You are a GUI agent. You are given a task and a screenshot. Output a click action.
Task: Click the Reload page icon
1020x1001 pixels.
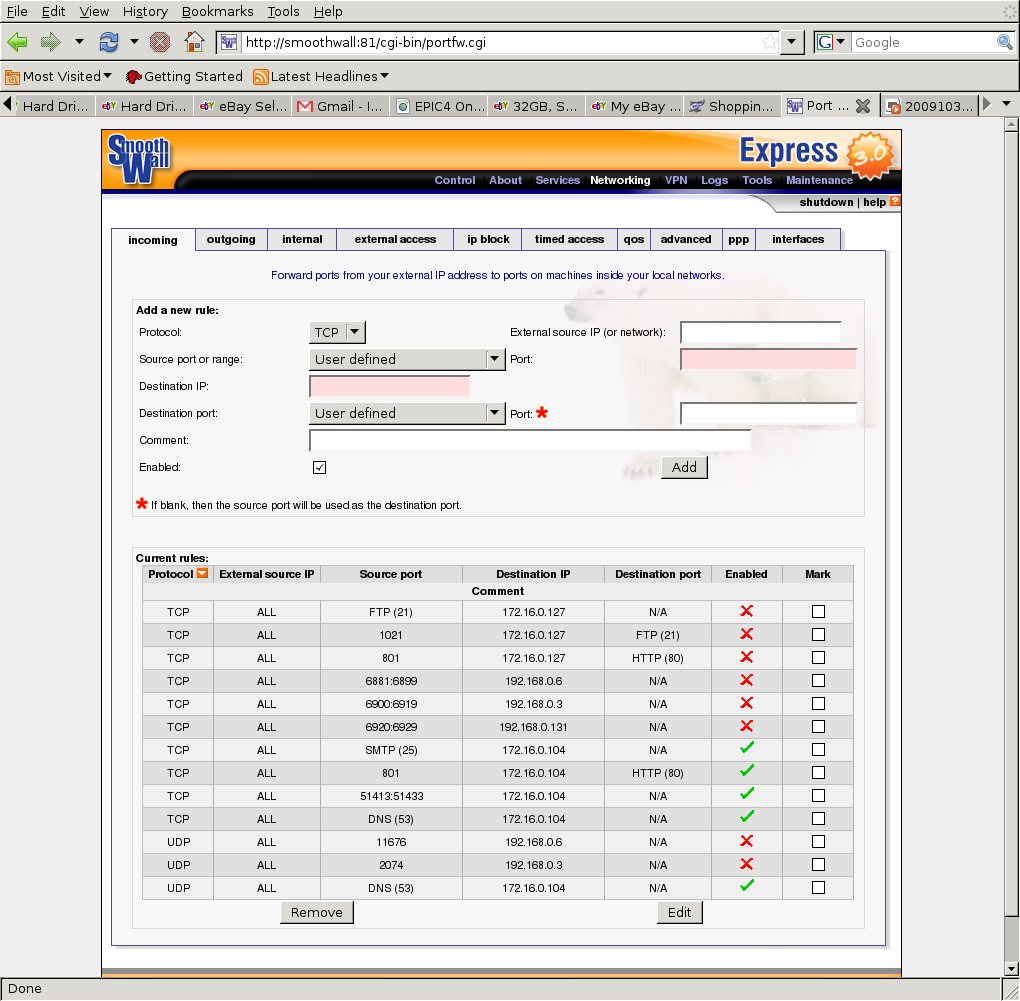108,42
